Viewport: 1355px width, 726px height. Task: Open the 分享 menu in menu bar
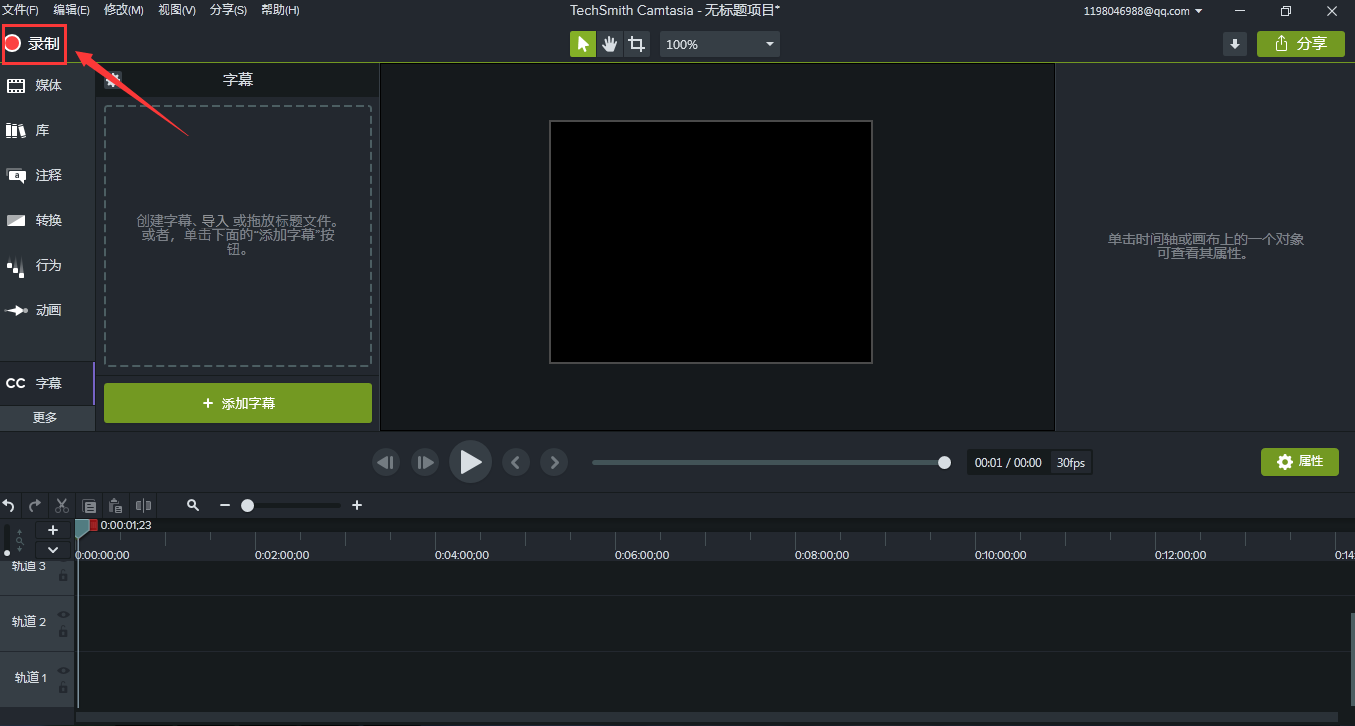point(228,10)
